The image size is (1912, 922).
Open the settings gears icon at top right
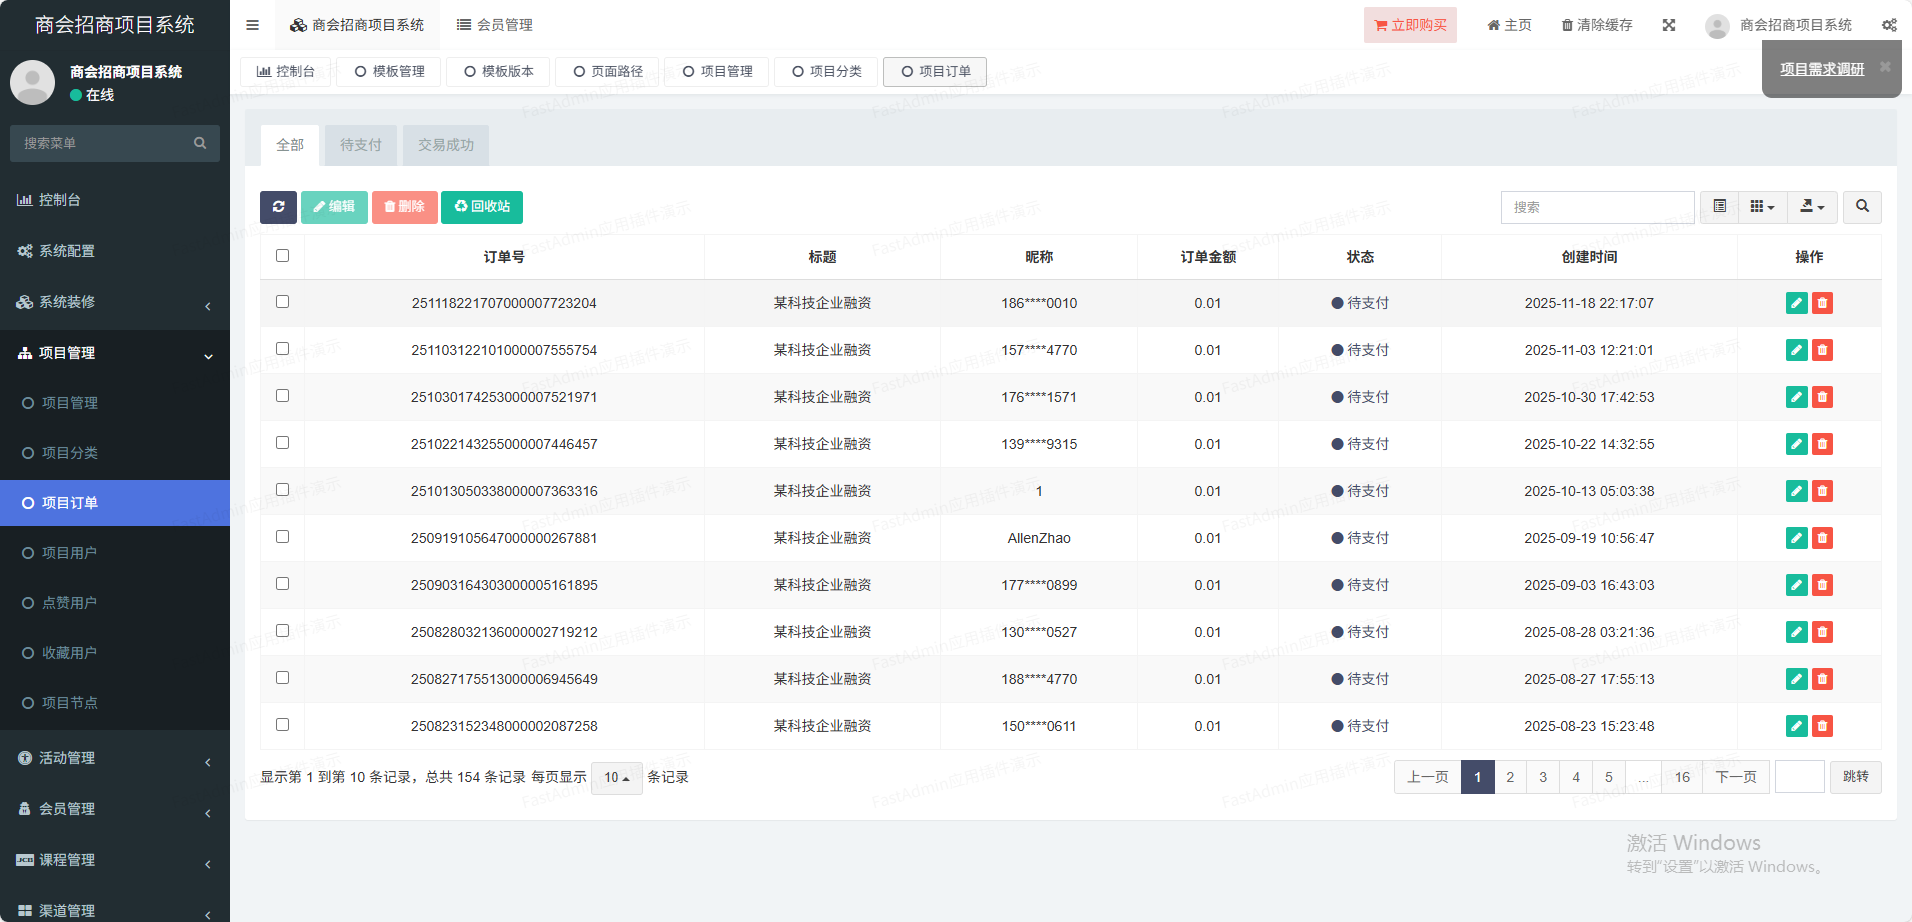tap(1889, 25)
